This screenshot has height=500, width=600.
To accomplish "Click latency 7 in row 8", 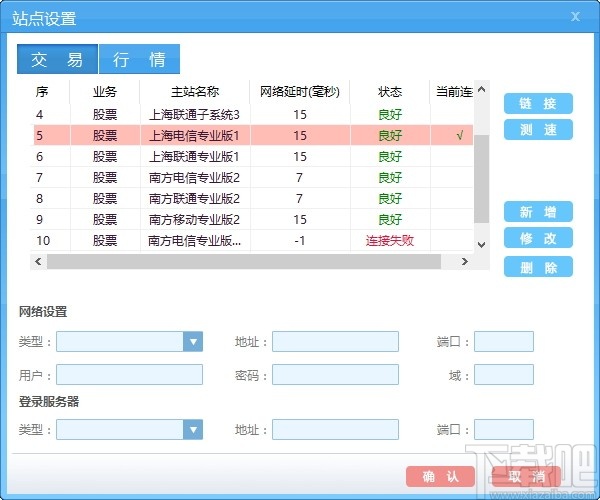I will click(299, 199).
